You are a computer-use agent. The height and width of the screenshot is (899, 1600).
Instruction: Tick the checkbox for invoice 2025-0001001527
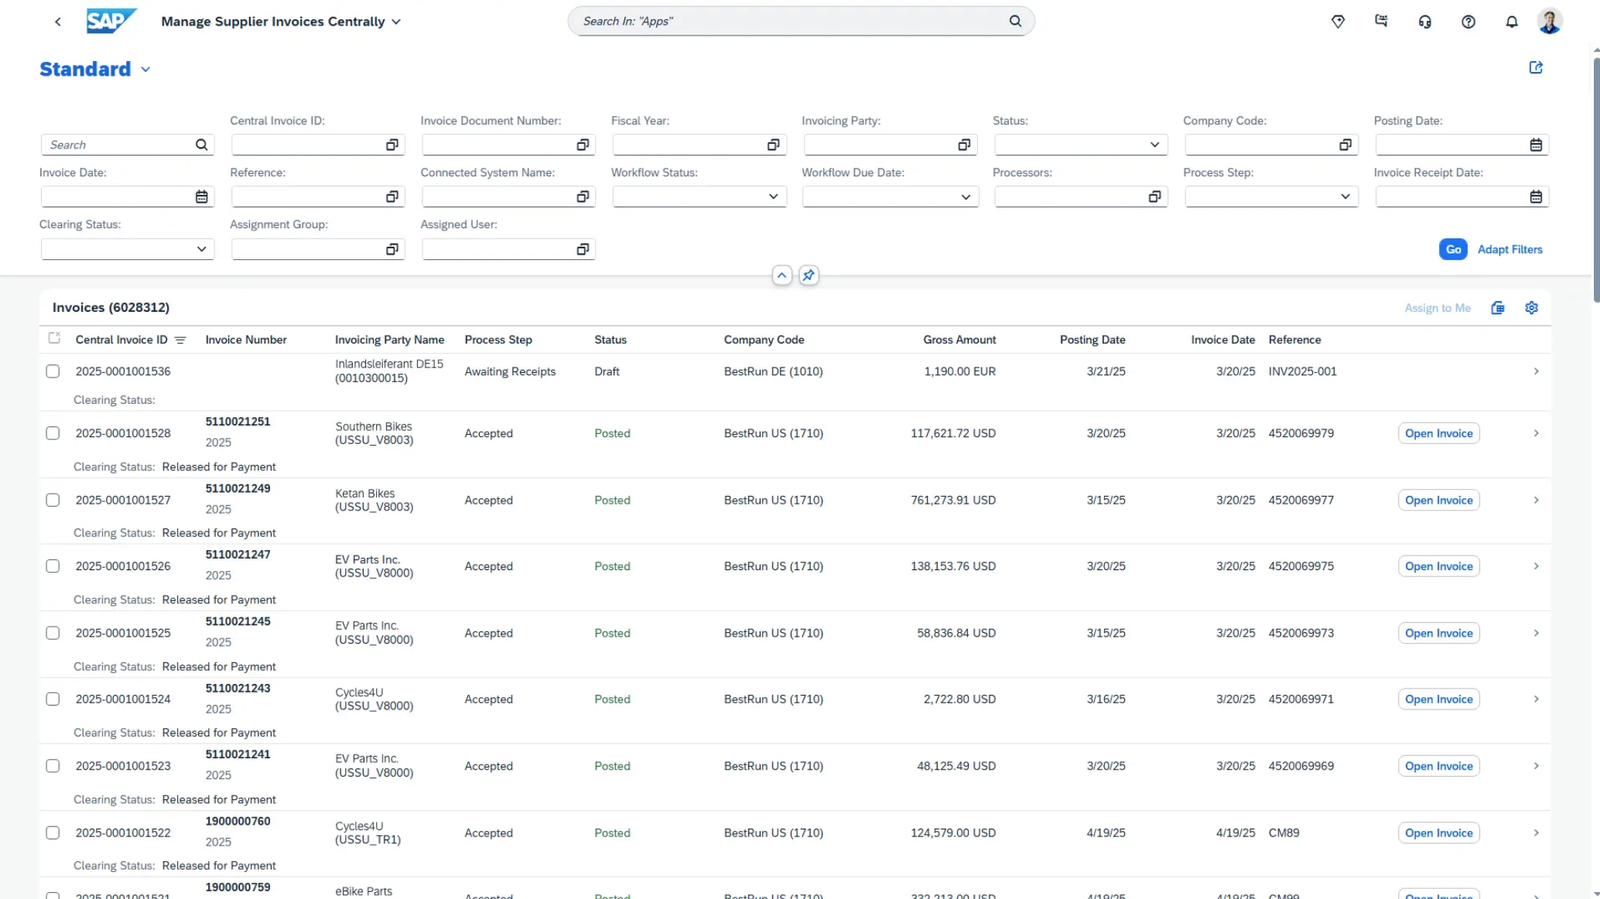[x=53, y=500]
